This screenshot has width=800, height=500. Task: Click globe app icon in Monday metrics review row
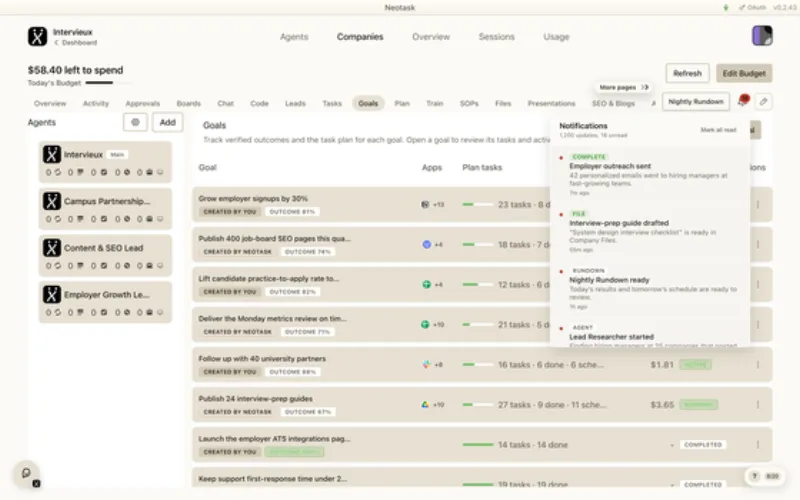point(425,324)
